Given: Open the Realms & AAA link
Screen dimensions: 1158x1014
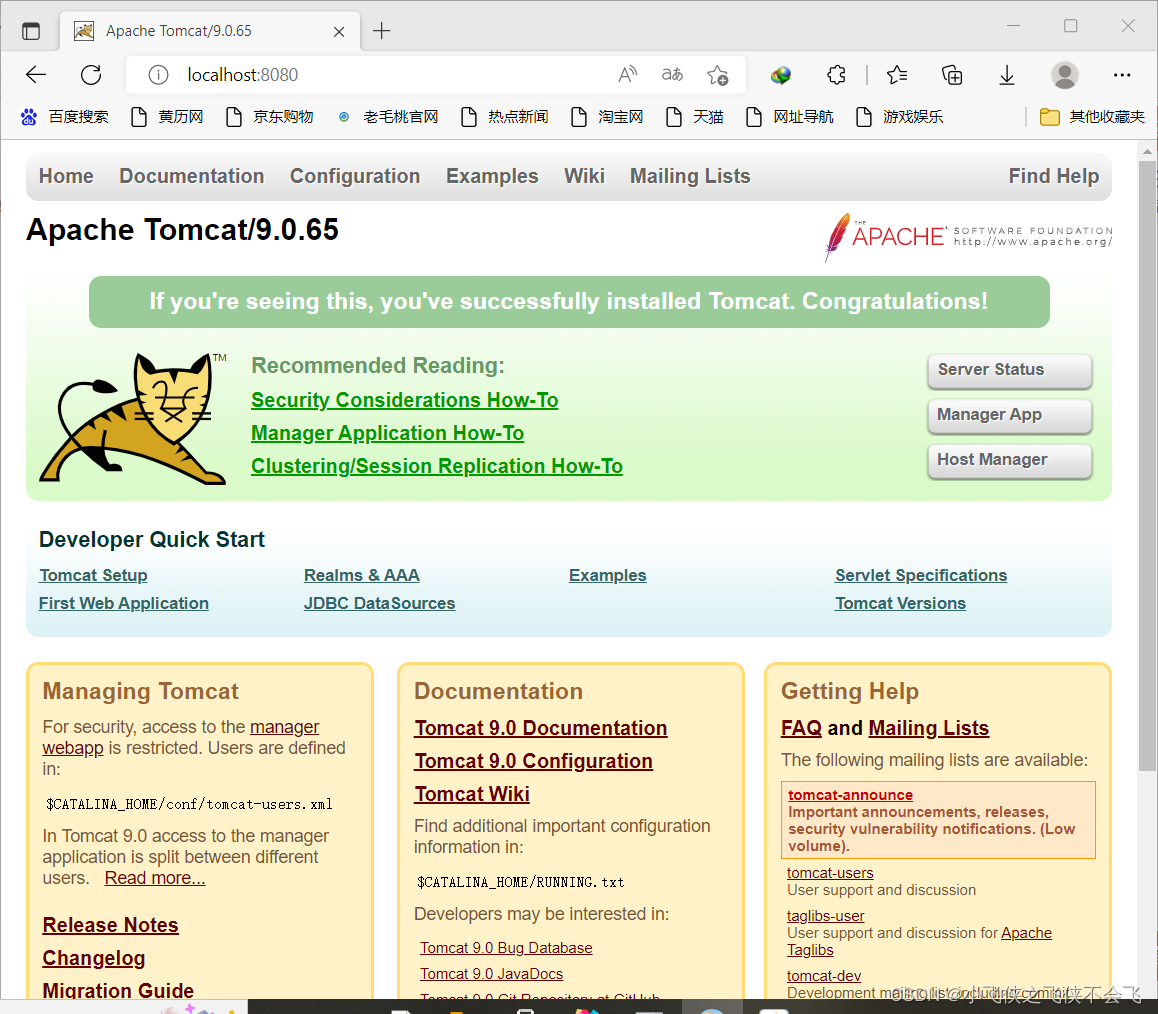Looking at the screenshot, I should [362, 575].
